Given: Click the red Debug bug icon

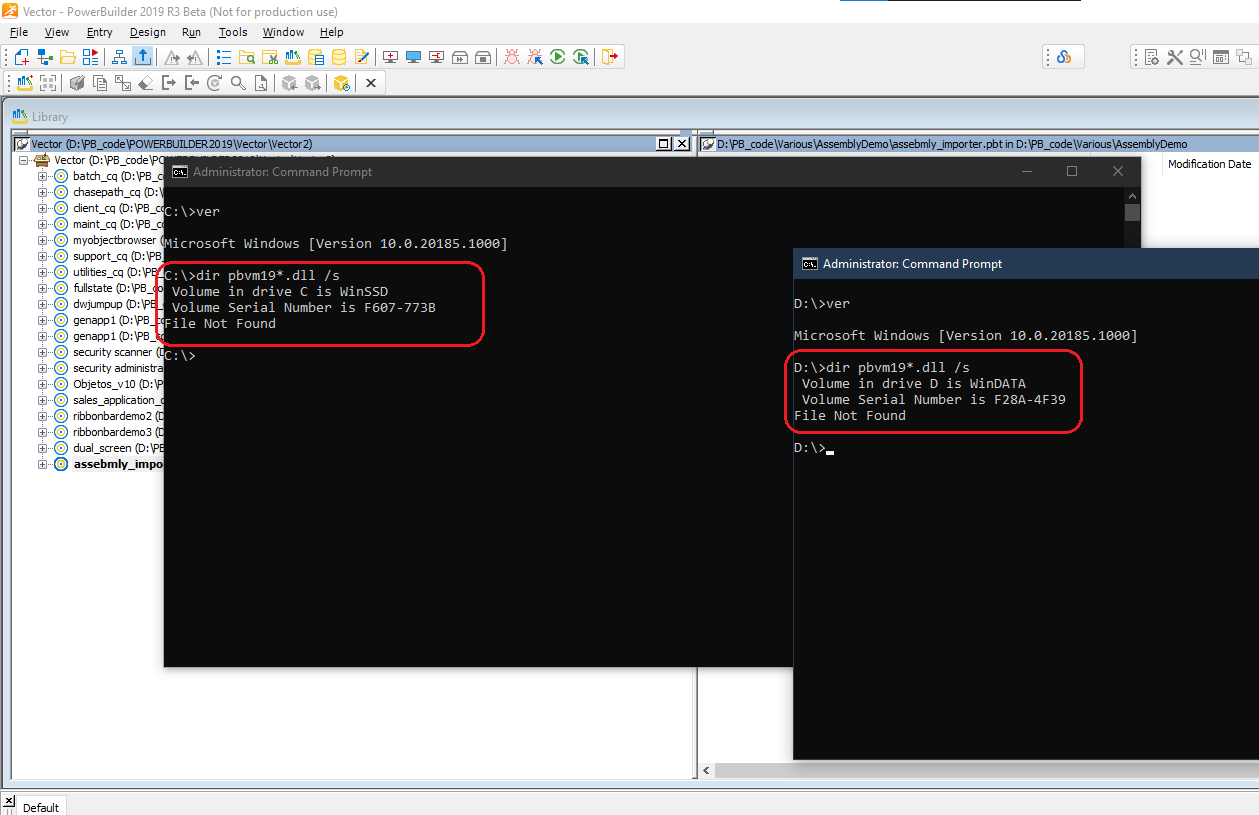Looking at the screenshot, I should coord(512,57).
